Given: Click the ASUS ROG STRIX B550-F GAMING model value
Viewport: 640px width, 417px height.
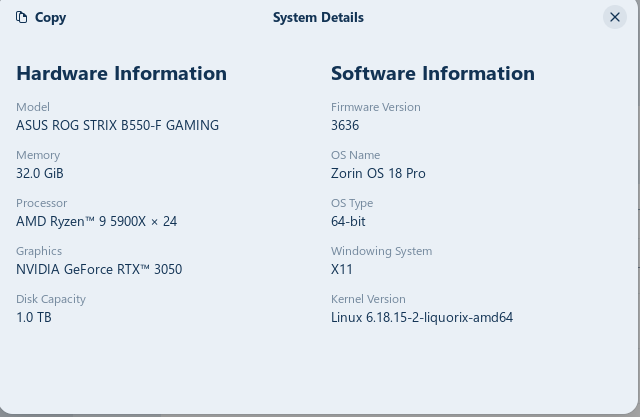Looking at the screenshot, I should (117, 125).
